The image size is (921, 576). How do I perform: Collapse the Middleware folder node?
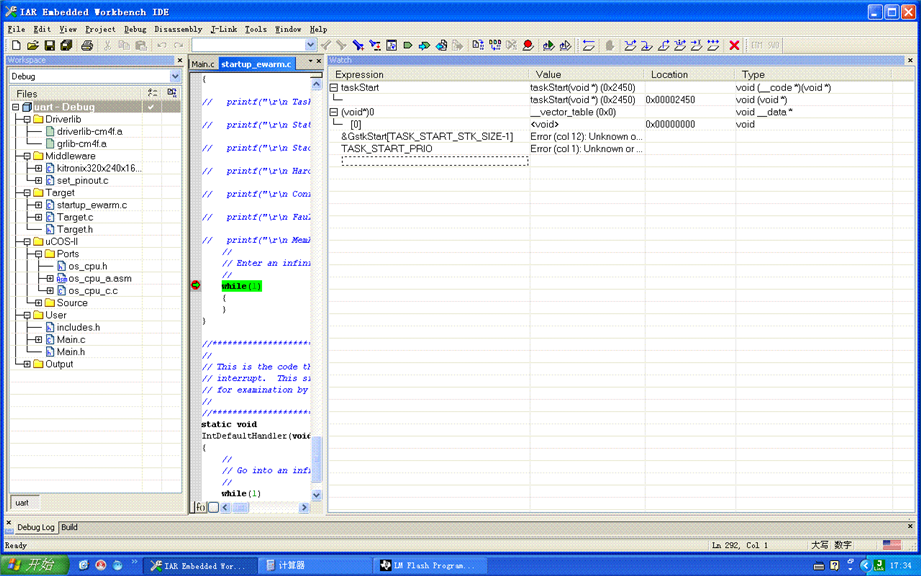(x=27, y=156)
